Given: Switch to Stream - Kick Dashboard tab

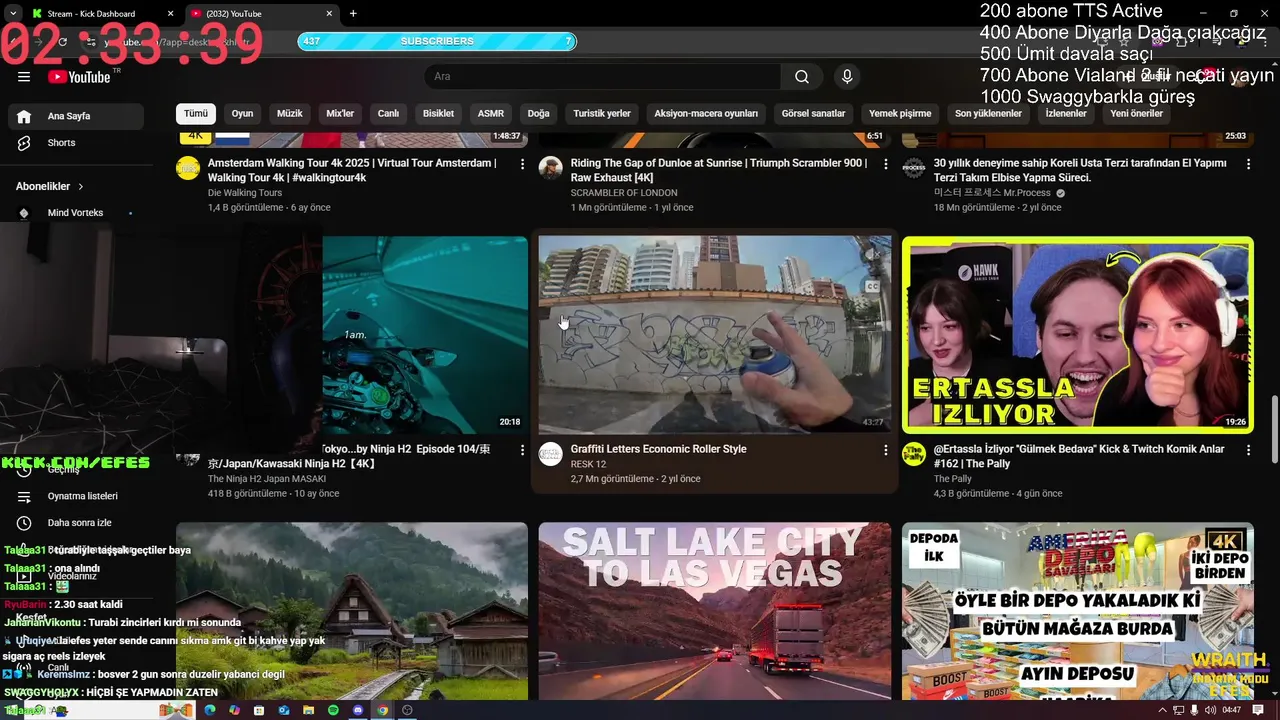Looking at the screenshot, I should tap(100, 14).
